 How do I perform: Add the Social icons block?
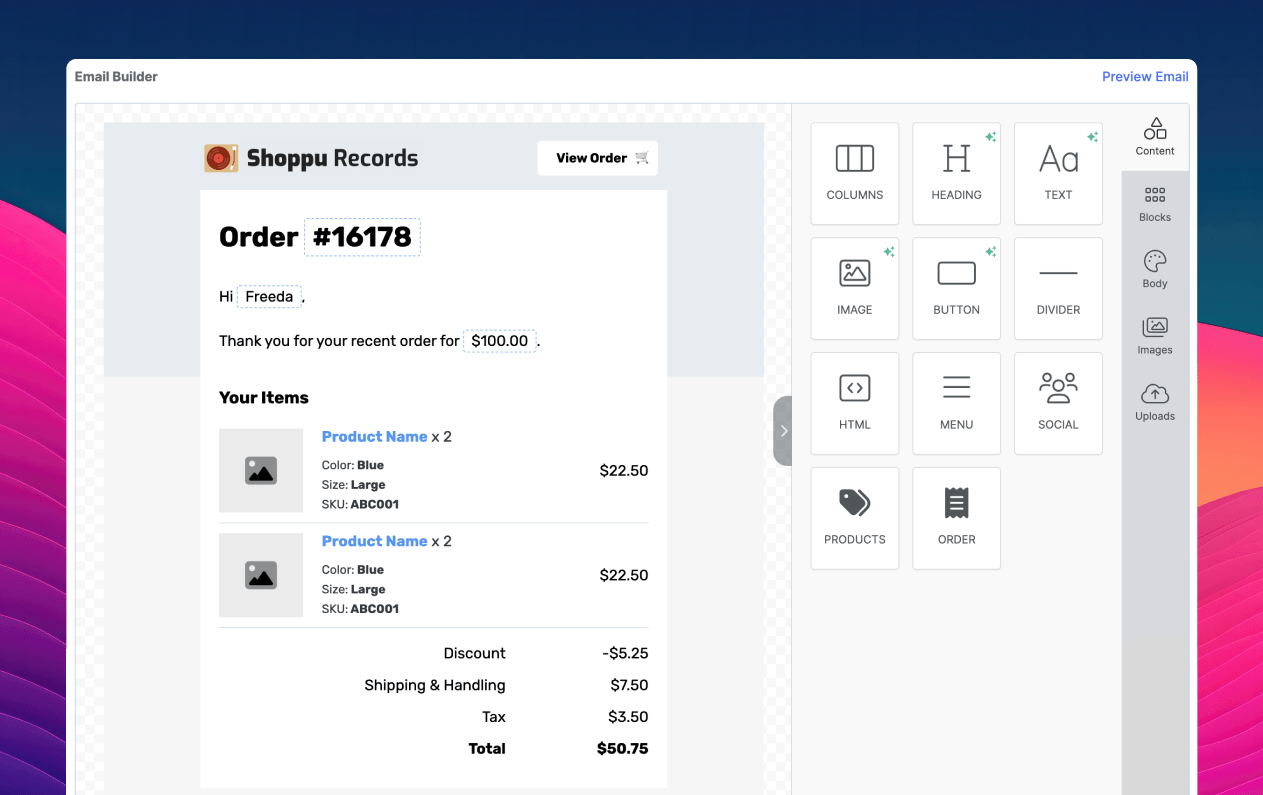(1058, 403)
